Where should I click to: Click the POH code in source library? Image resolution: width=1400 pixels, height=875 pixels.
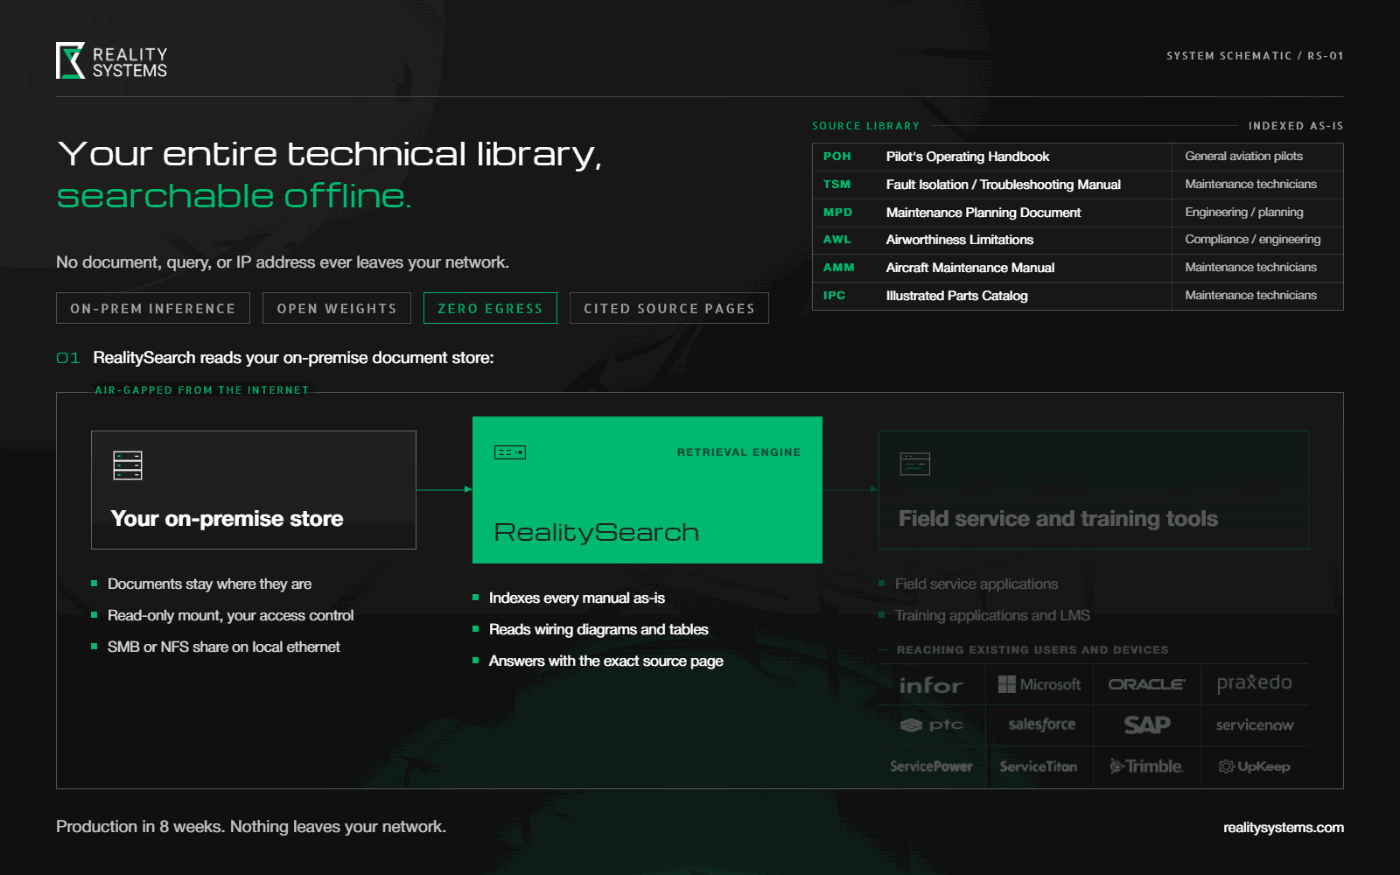pos(837,156)
